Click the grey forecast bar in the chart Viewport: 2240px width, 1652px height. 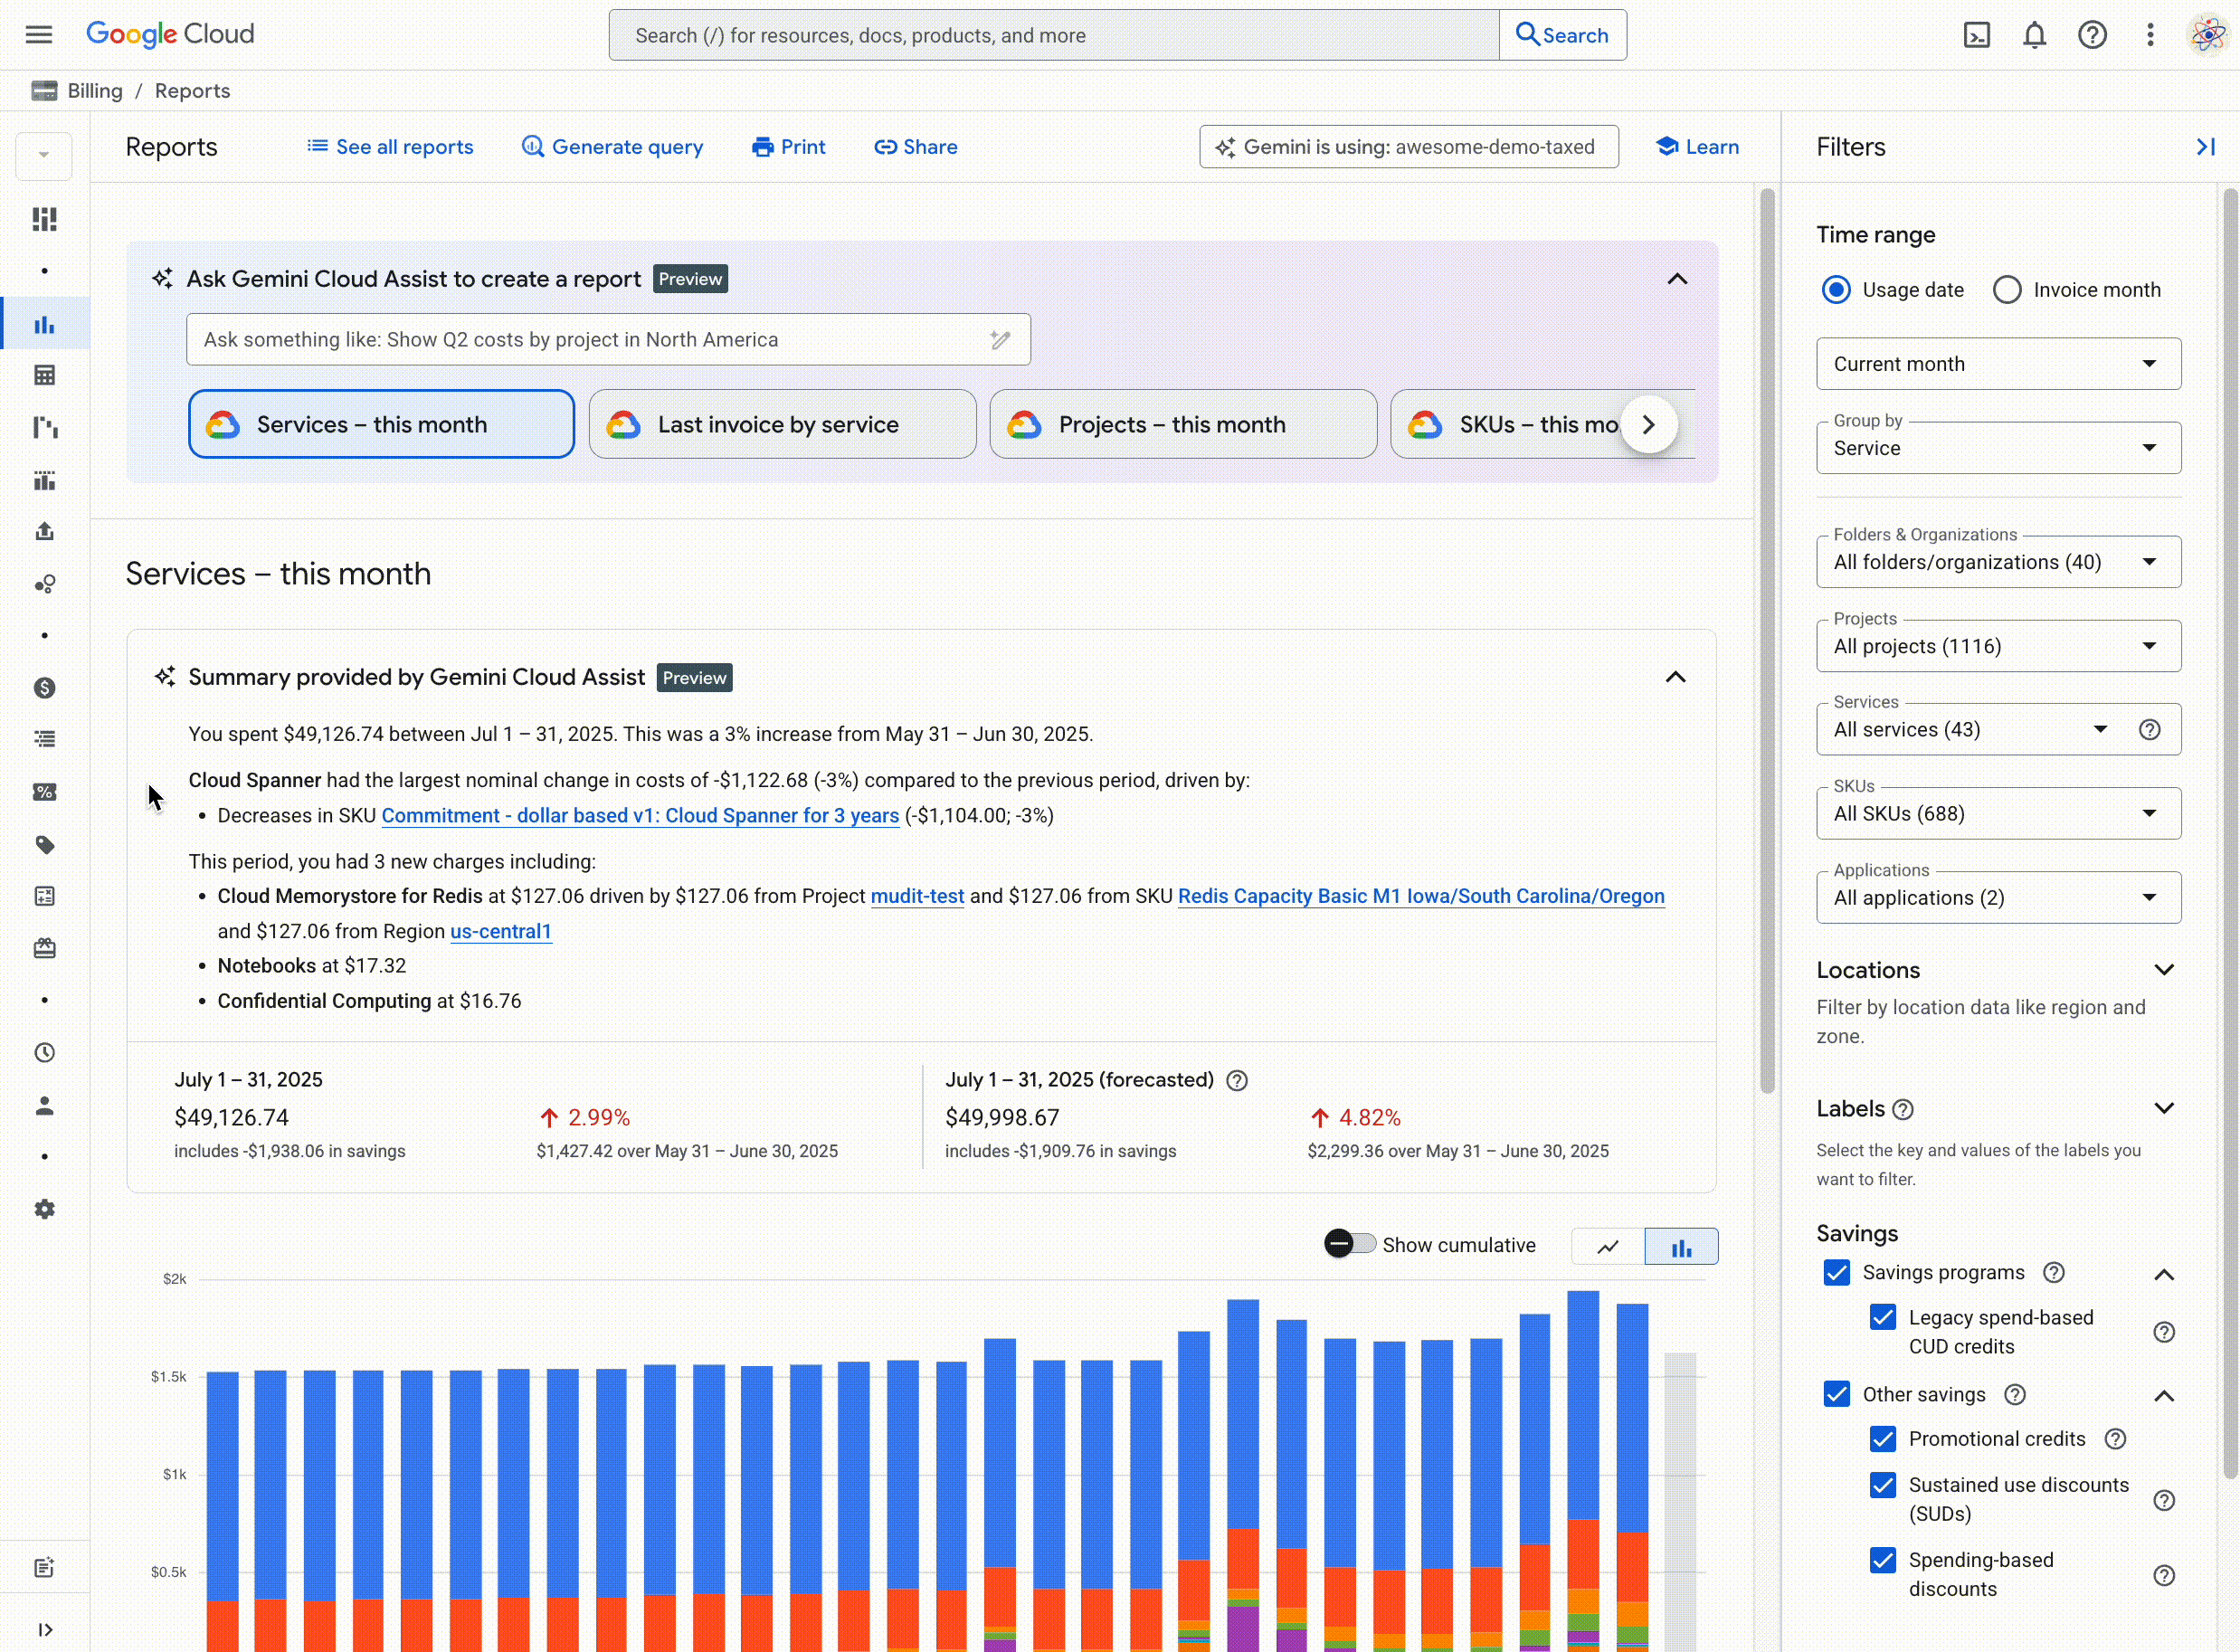pyautogui.click(x=1680, y=1500)
